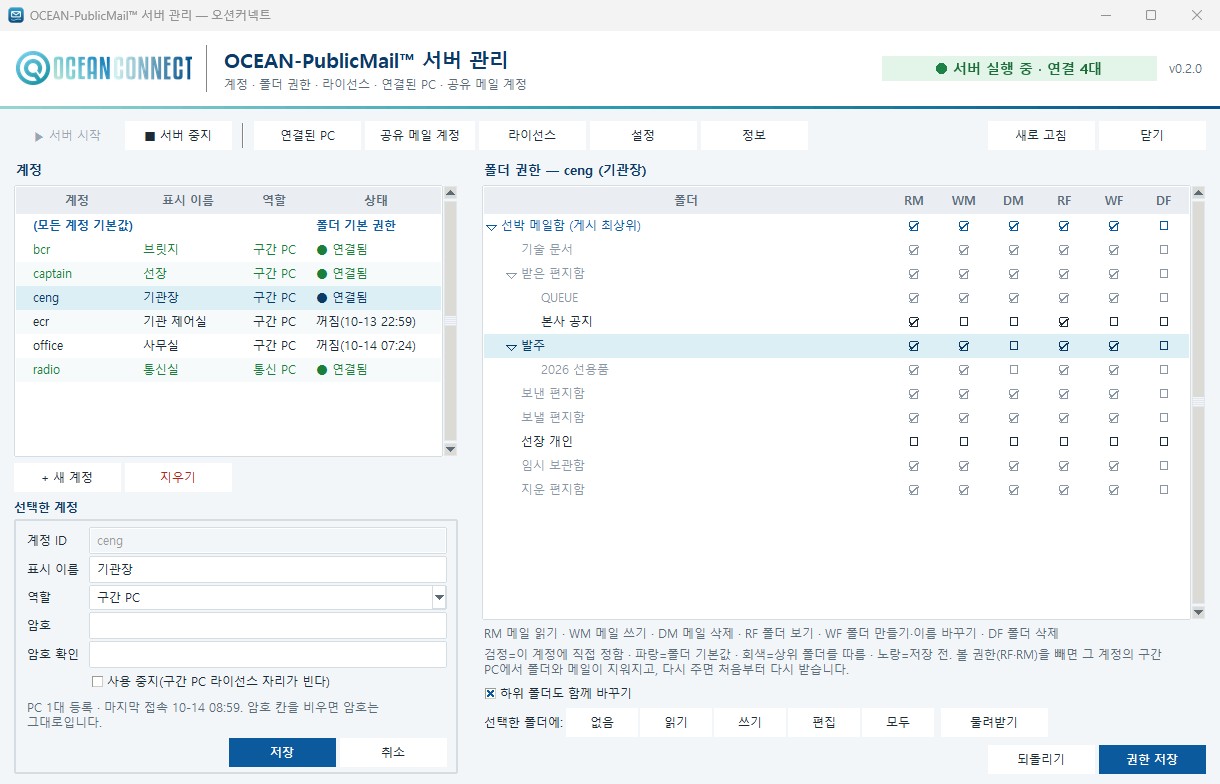1220x784 pixels.
Task: Stop the server with 서버 중지
Action: click(178, 135)
